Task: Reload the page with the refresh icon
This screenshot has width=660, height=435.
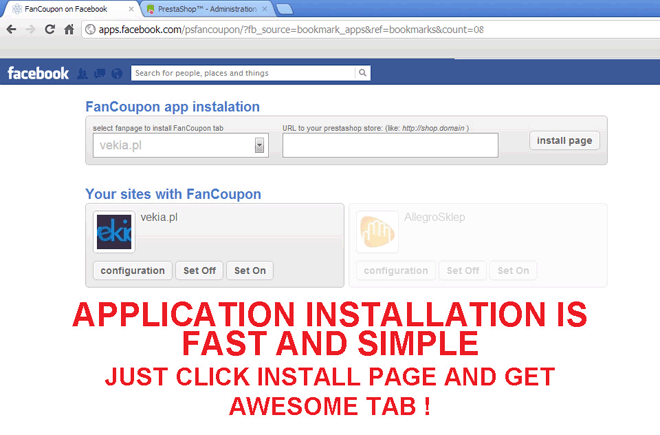Action: (x=50, y=29)
